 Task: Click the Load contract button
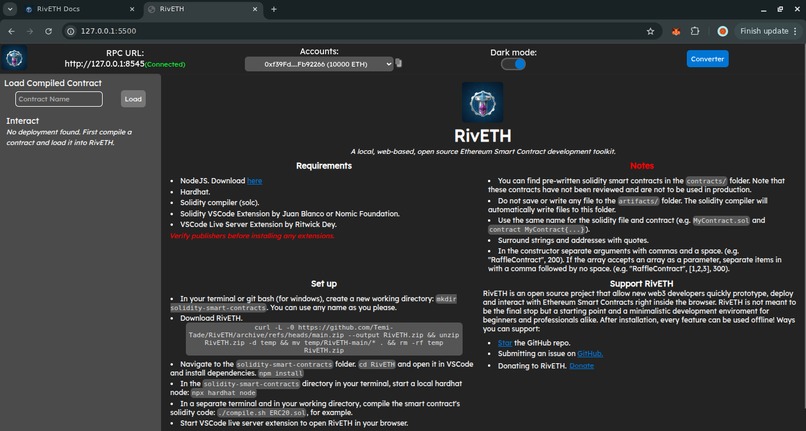pos(133,99)
